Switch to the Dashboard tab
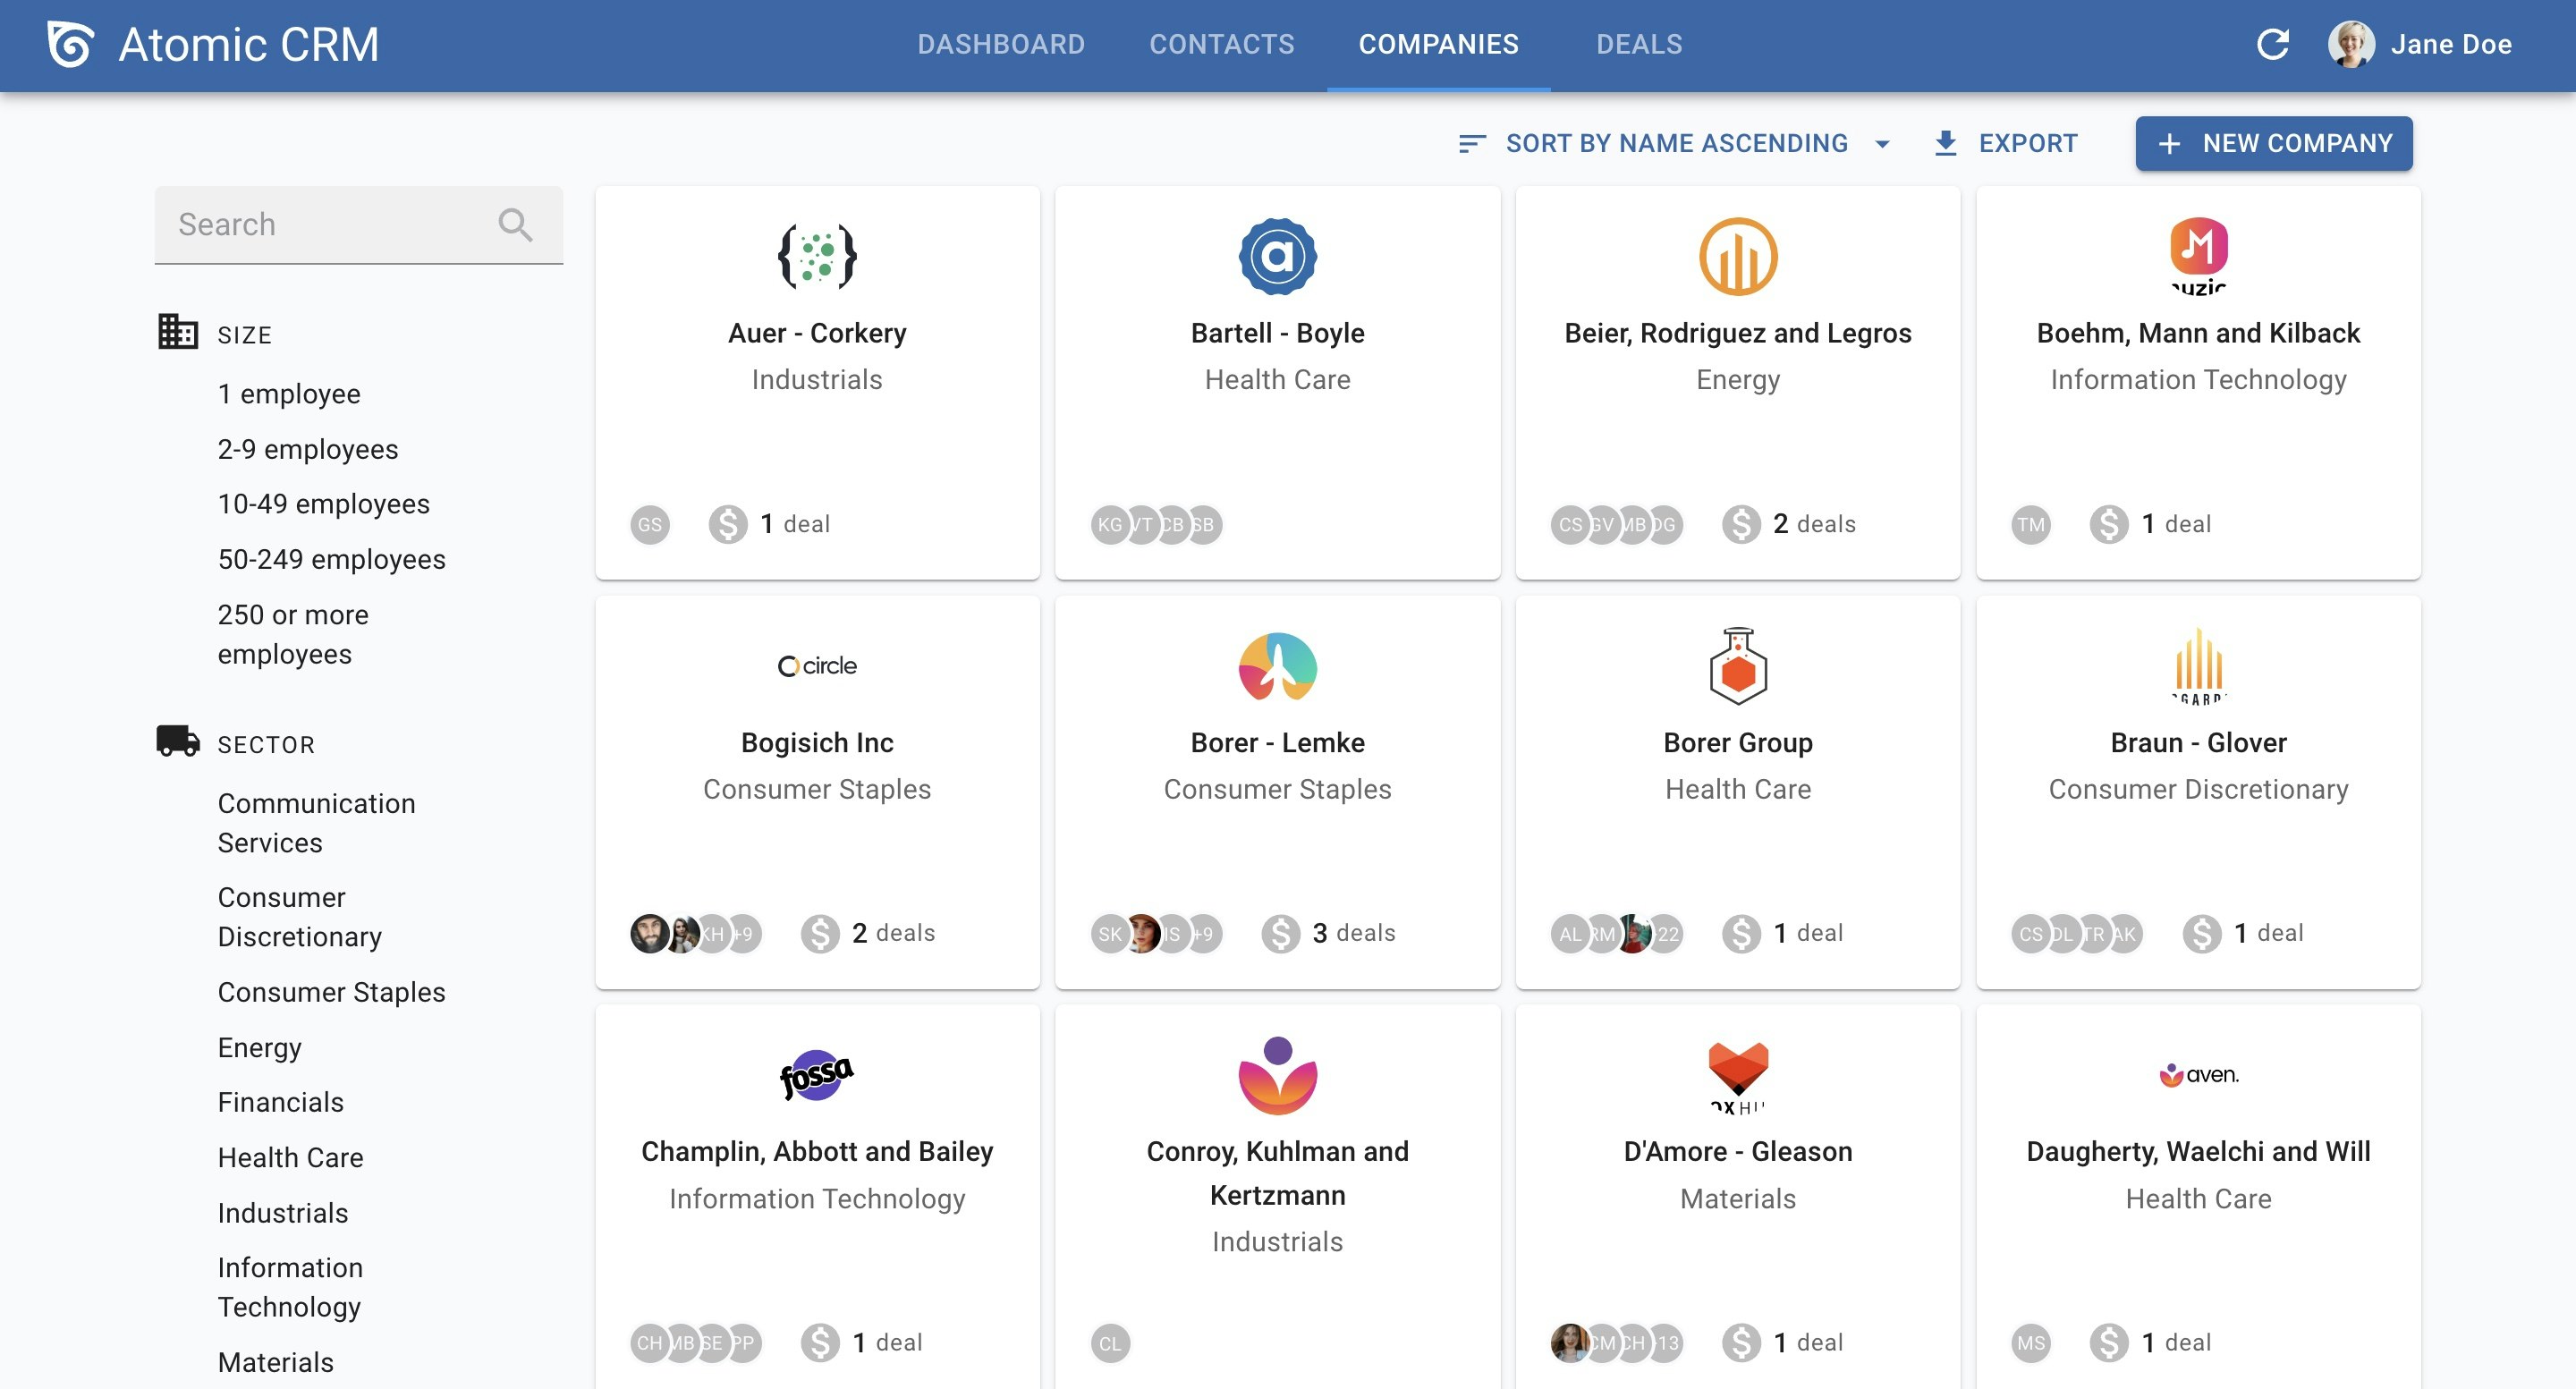This screenshot has width=2576, height=1389. click(1001, 45)
